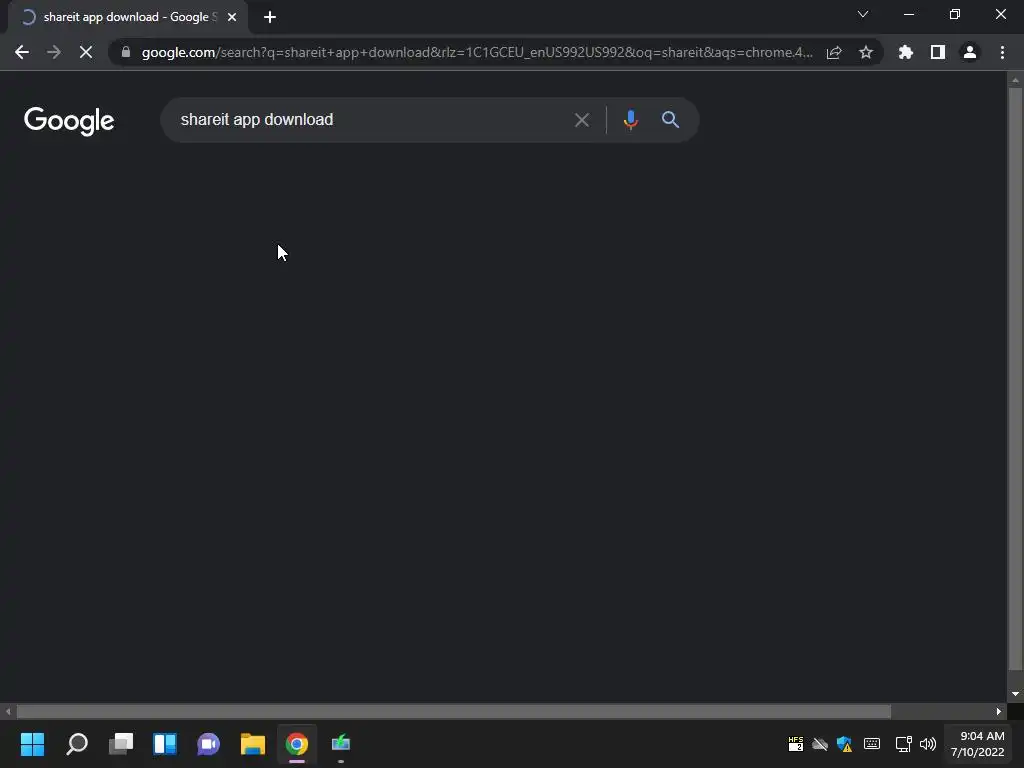Stop loading the page

pos(86,52)
